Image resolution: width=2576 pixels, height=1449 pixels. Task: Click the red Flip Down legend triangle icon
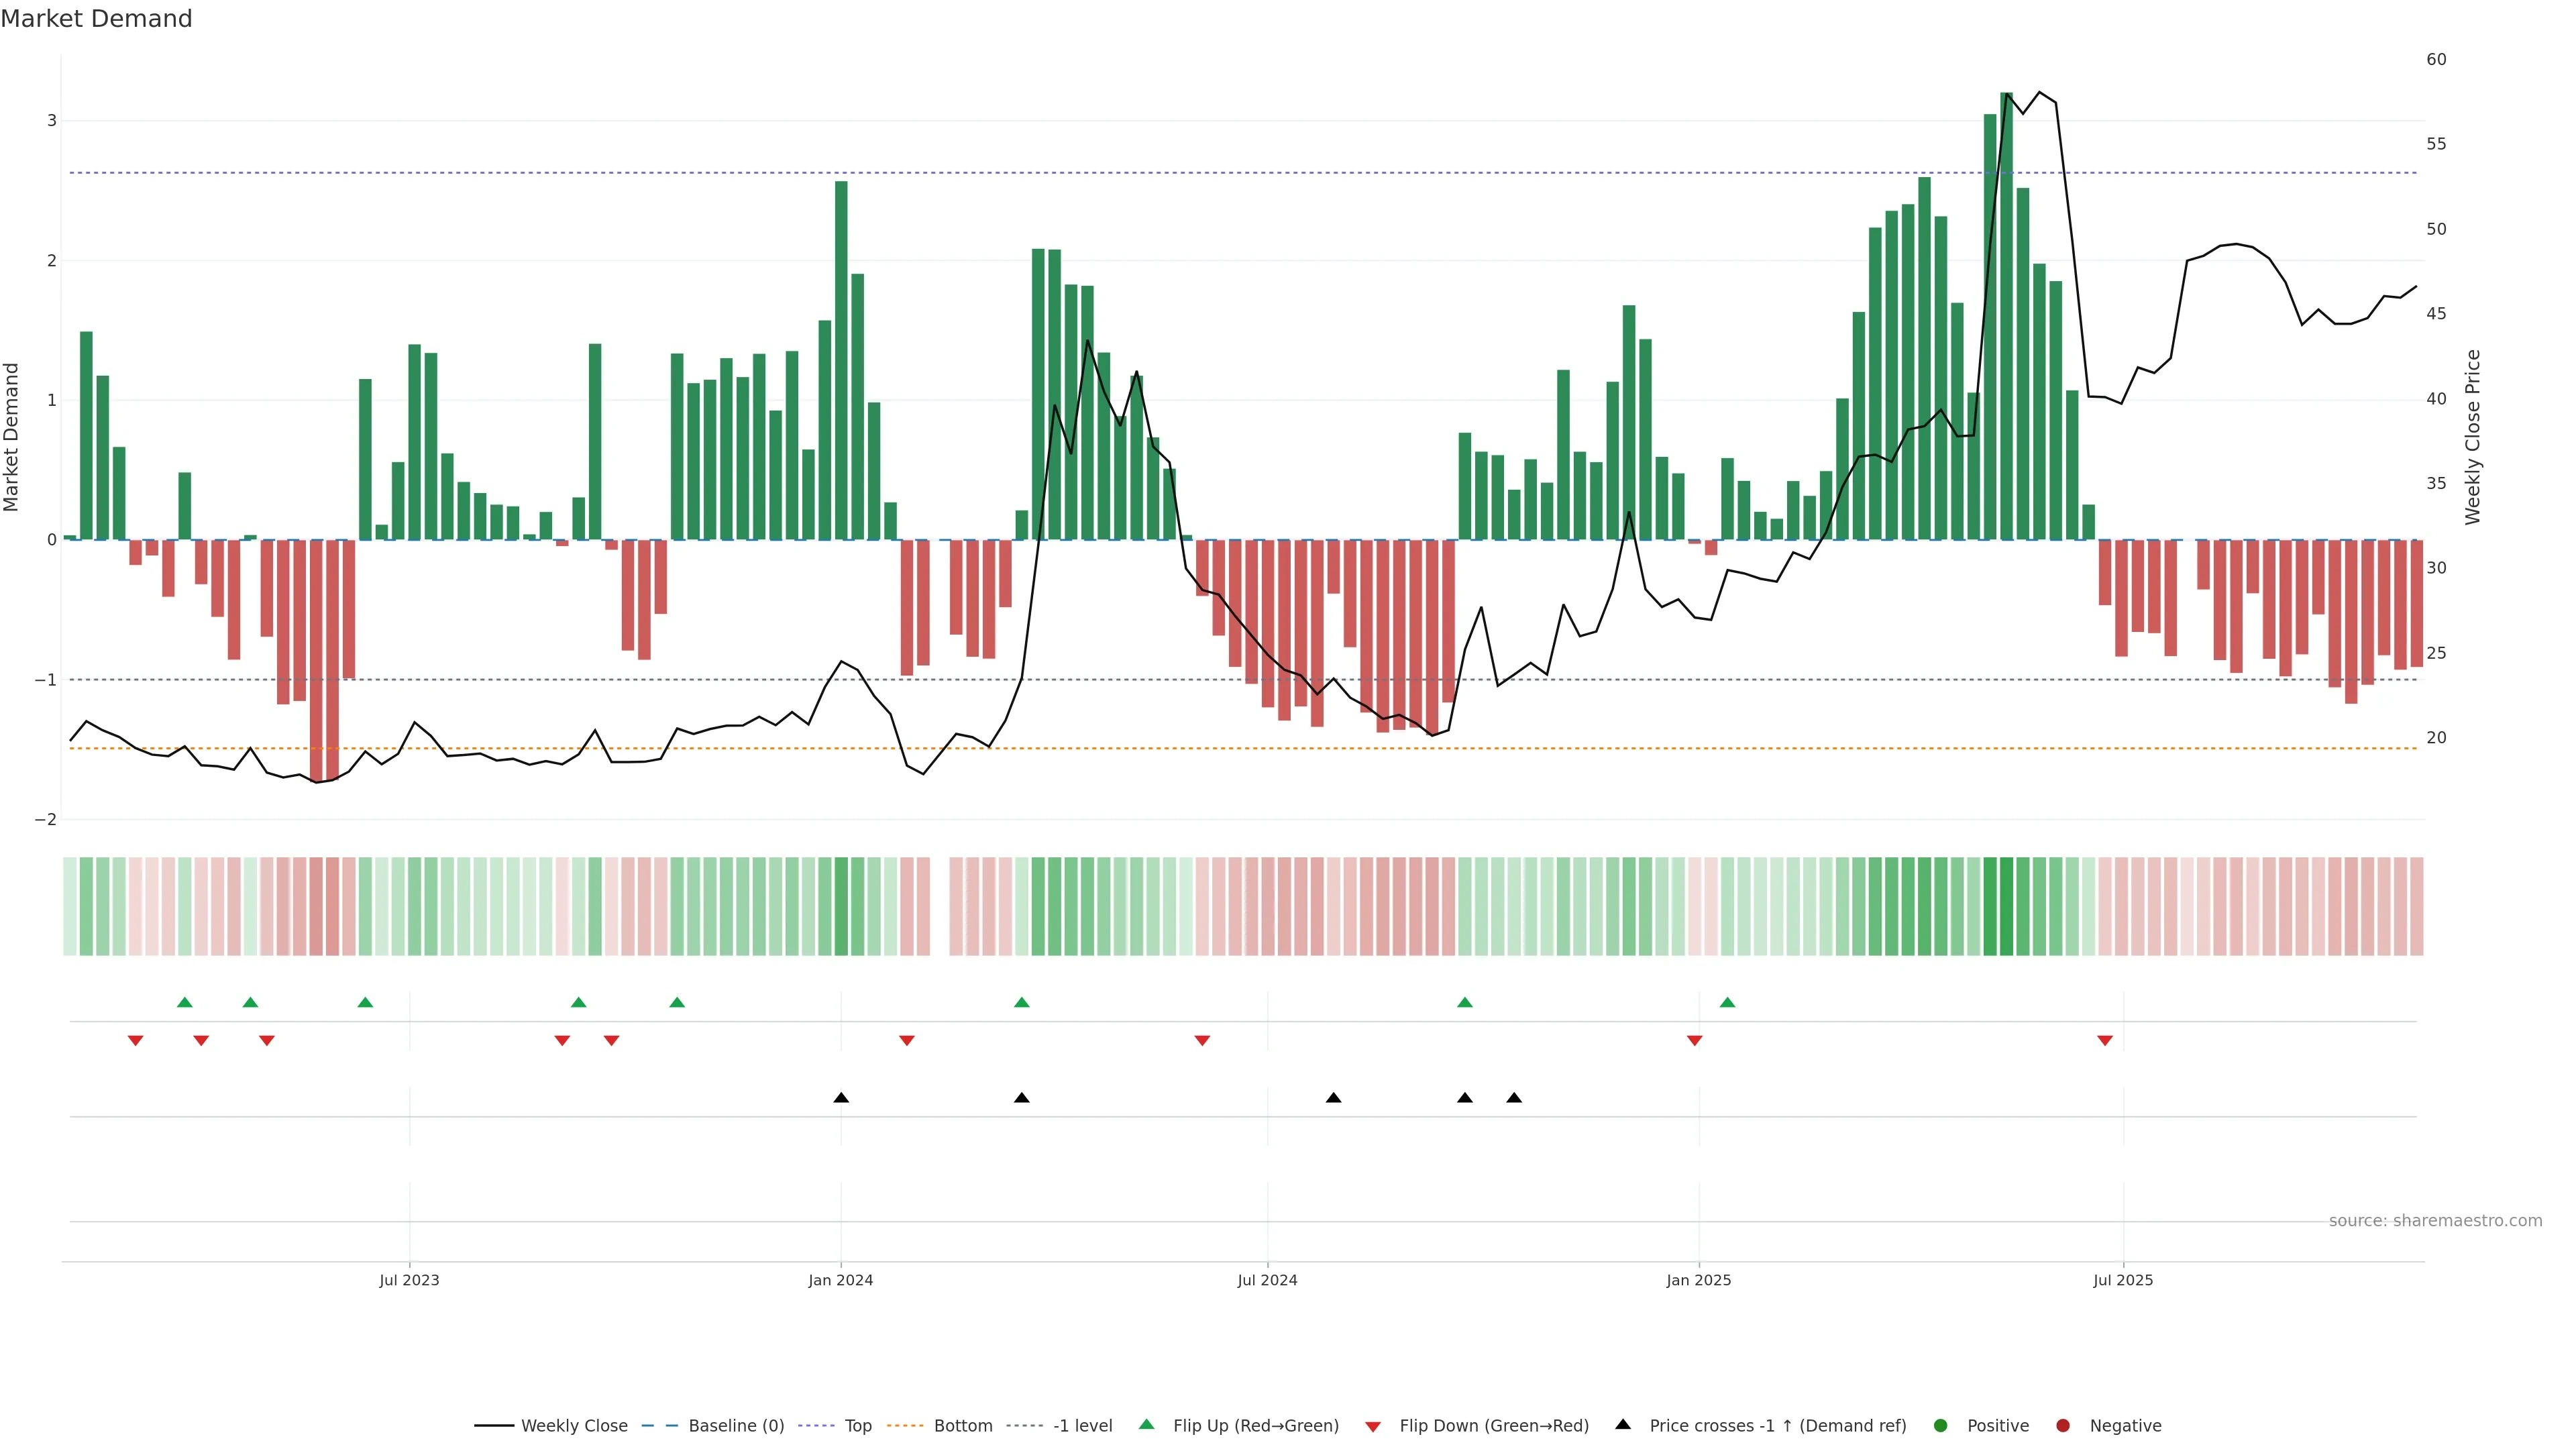click(1373, 1426)
